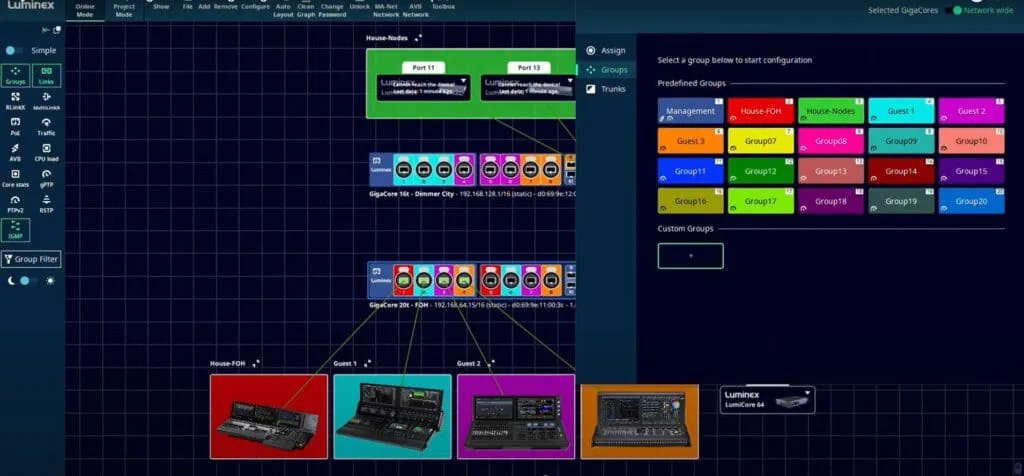Image resolution: width=1024 pixels, height=476 pixels.
Task: Toggle the IGMP overlay
Action: pos(16,230)
